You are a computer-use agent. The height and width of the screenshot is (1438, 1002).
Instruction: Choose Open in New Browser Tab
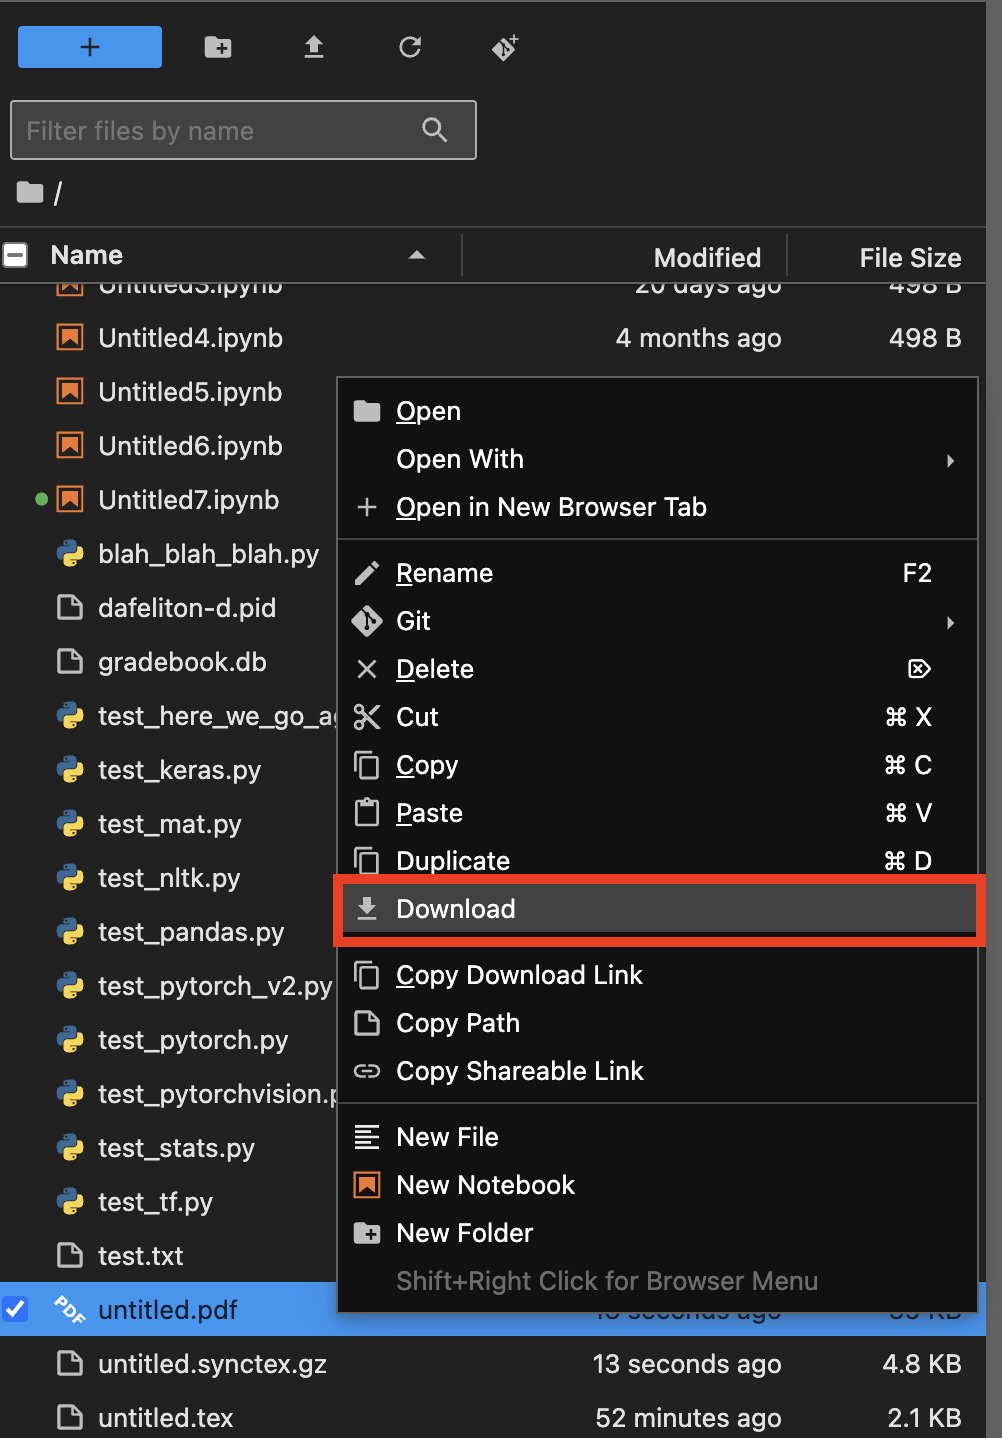657,507
